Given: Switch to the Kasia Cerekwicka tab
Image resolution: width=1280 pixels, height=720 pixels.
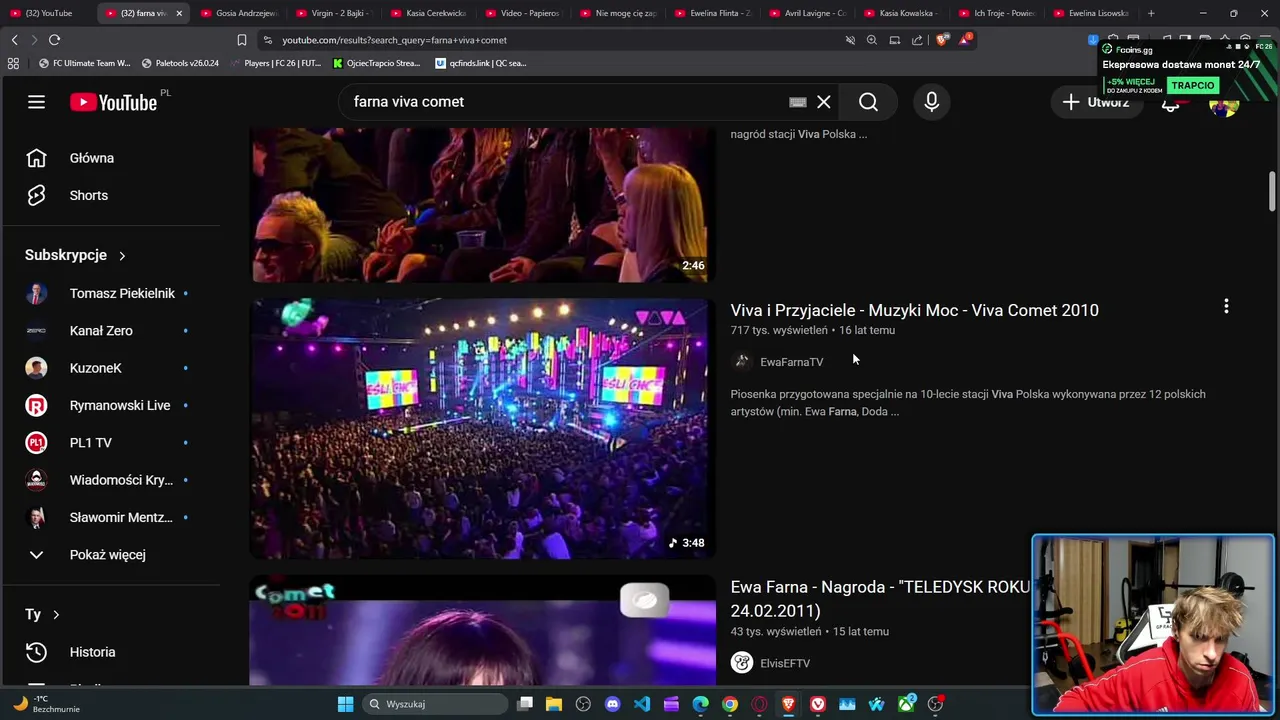Looking at the screenshot, I should pos(428,13).
